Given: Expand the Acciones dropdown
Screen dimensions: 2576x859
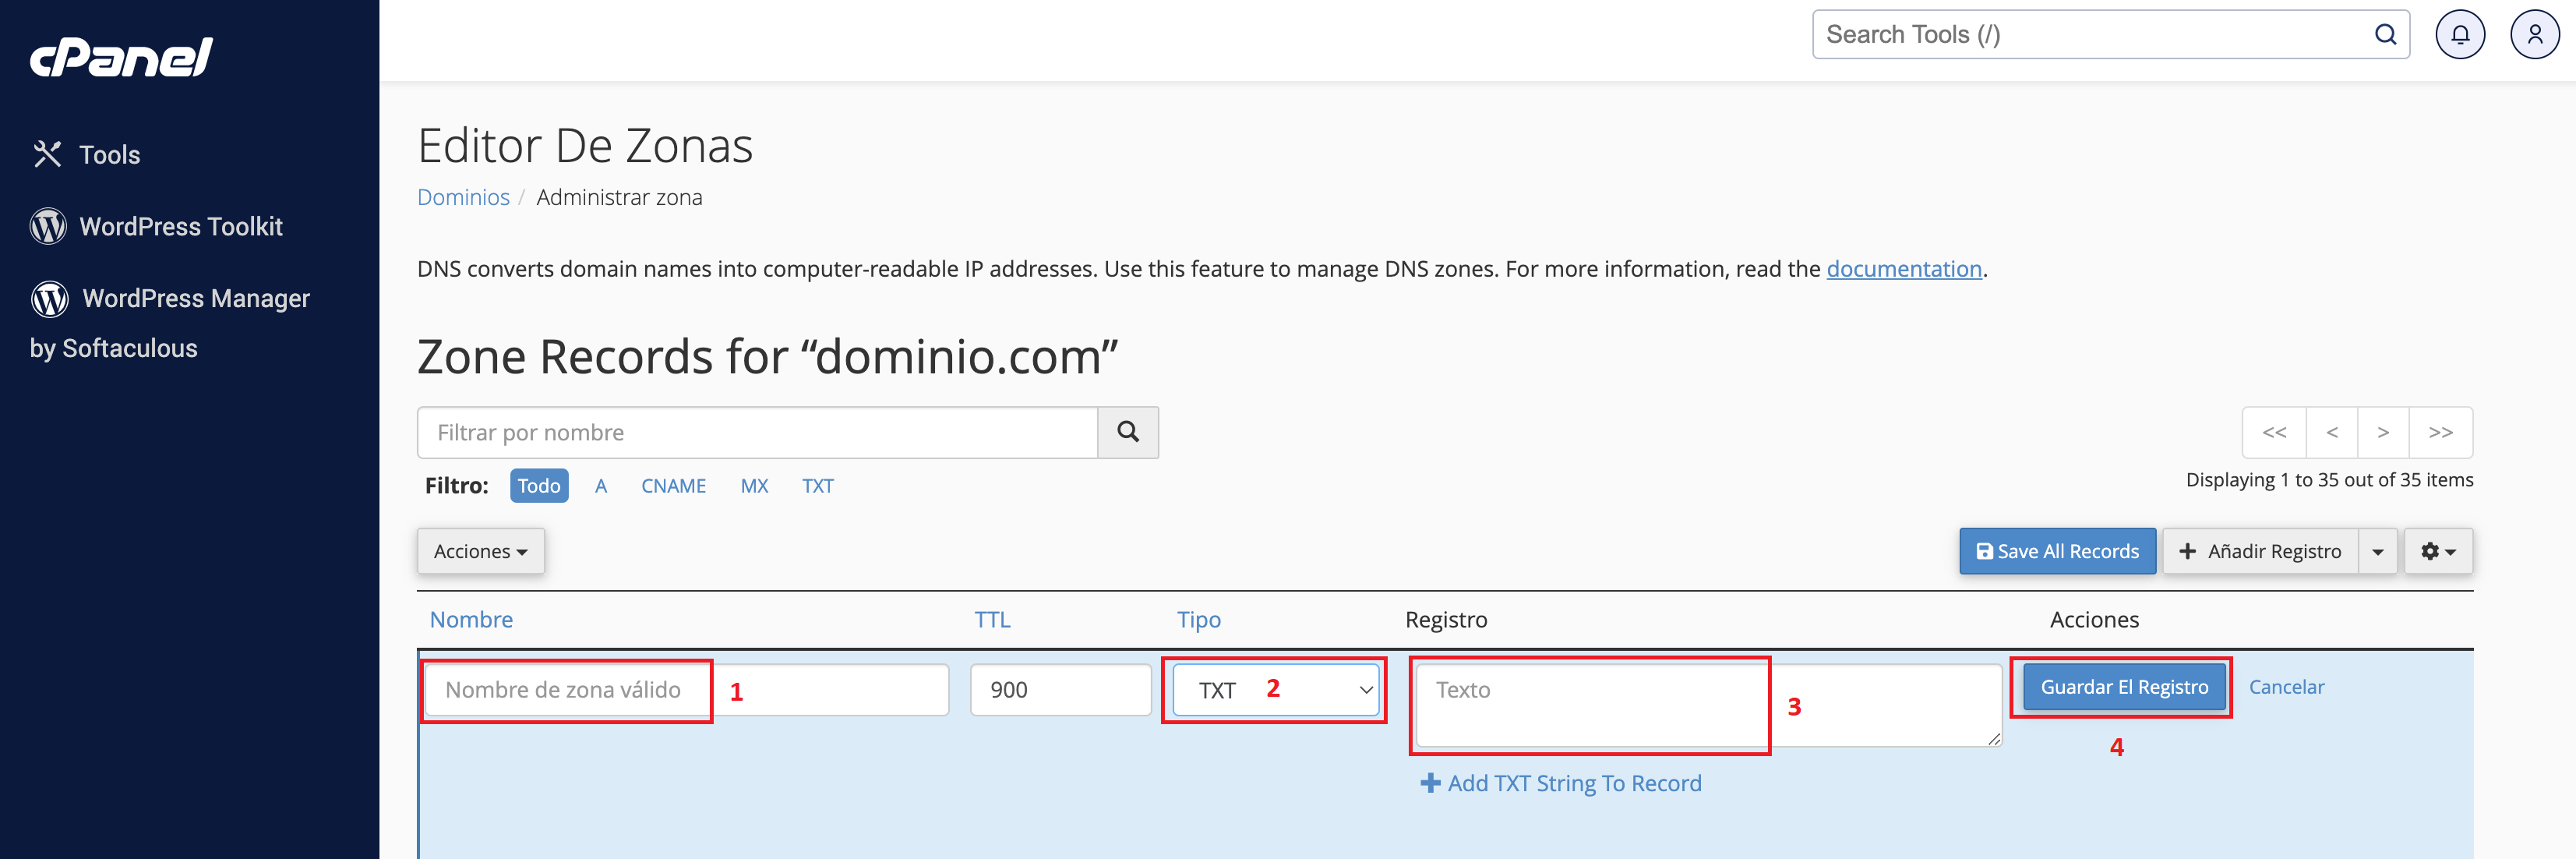Looking at the screenshot, I should [x=481, y=552].
